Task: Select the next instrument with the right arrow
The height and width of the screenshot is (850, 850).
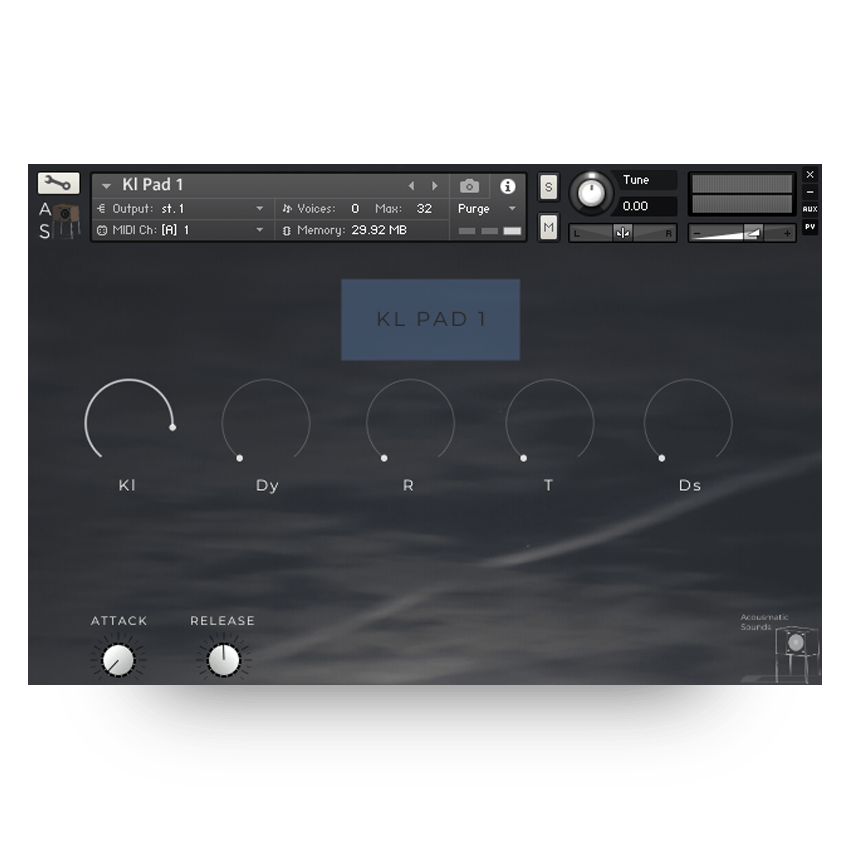Action: click(434, 185)
